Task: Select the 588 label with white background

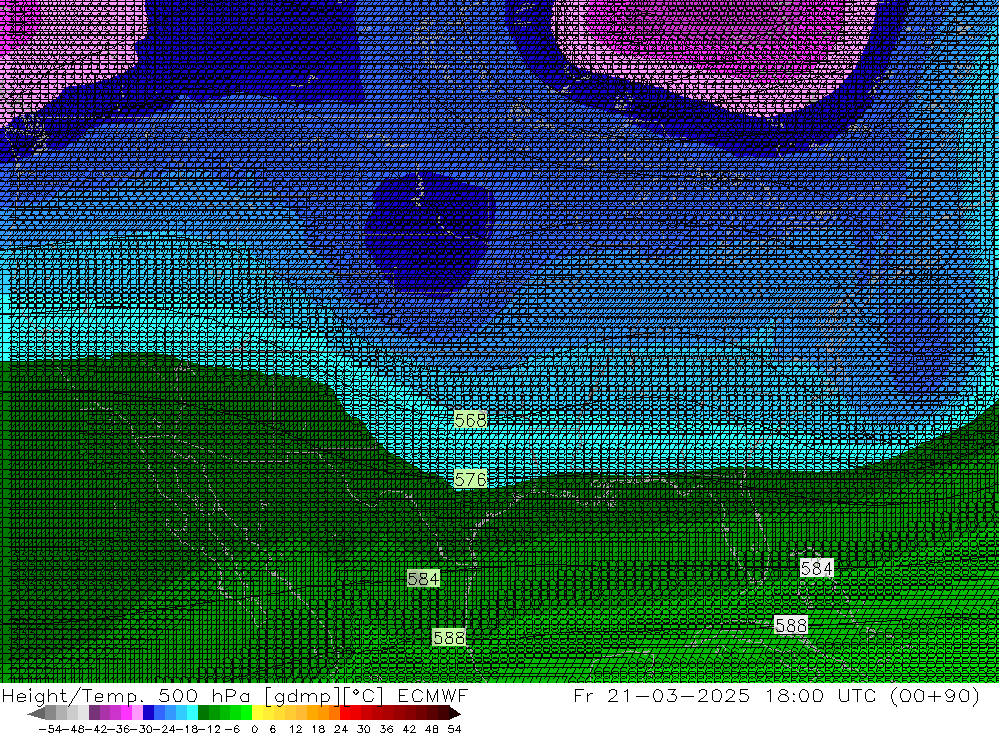Action: [791, 625]
